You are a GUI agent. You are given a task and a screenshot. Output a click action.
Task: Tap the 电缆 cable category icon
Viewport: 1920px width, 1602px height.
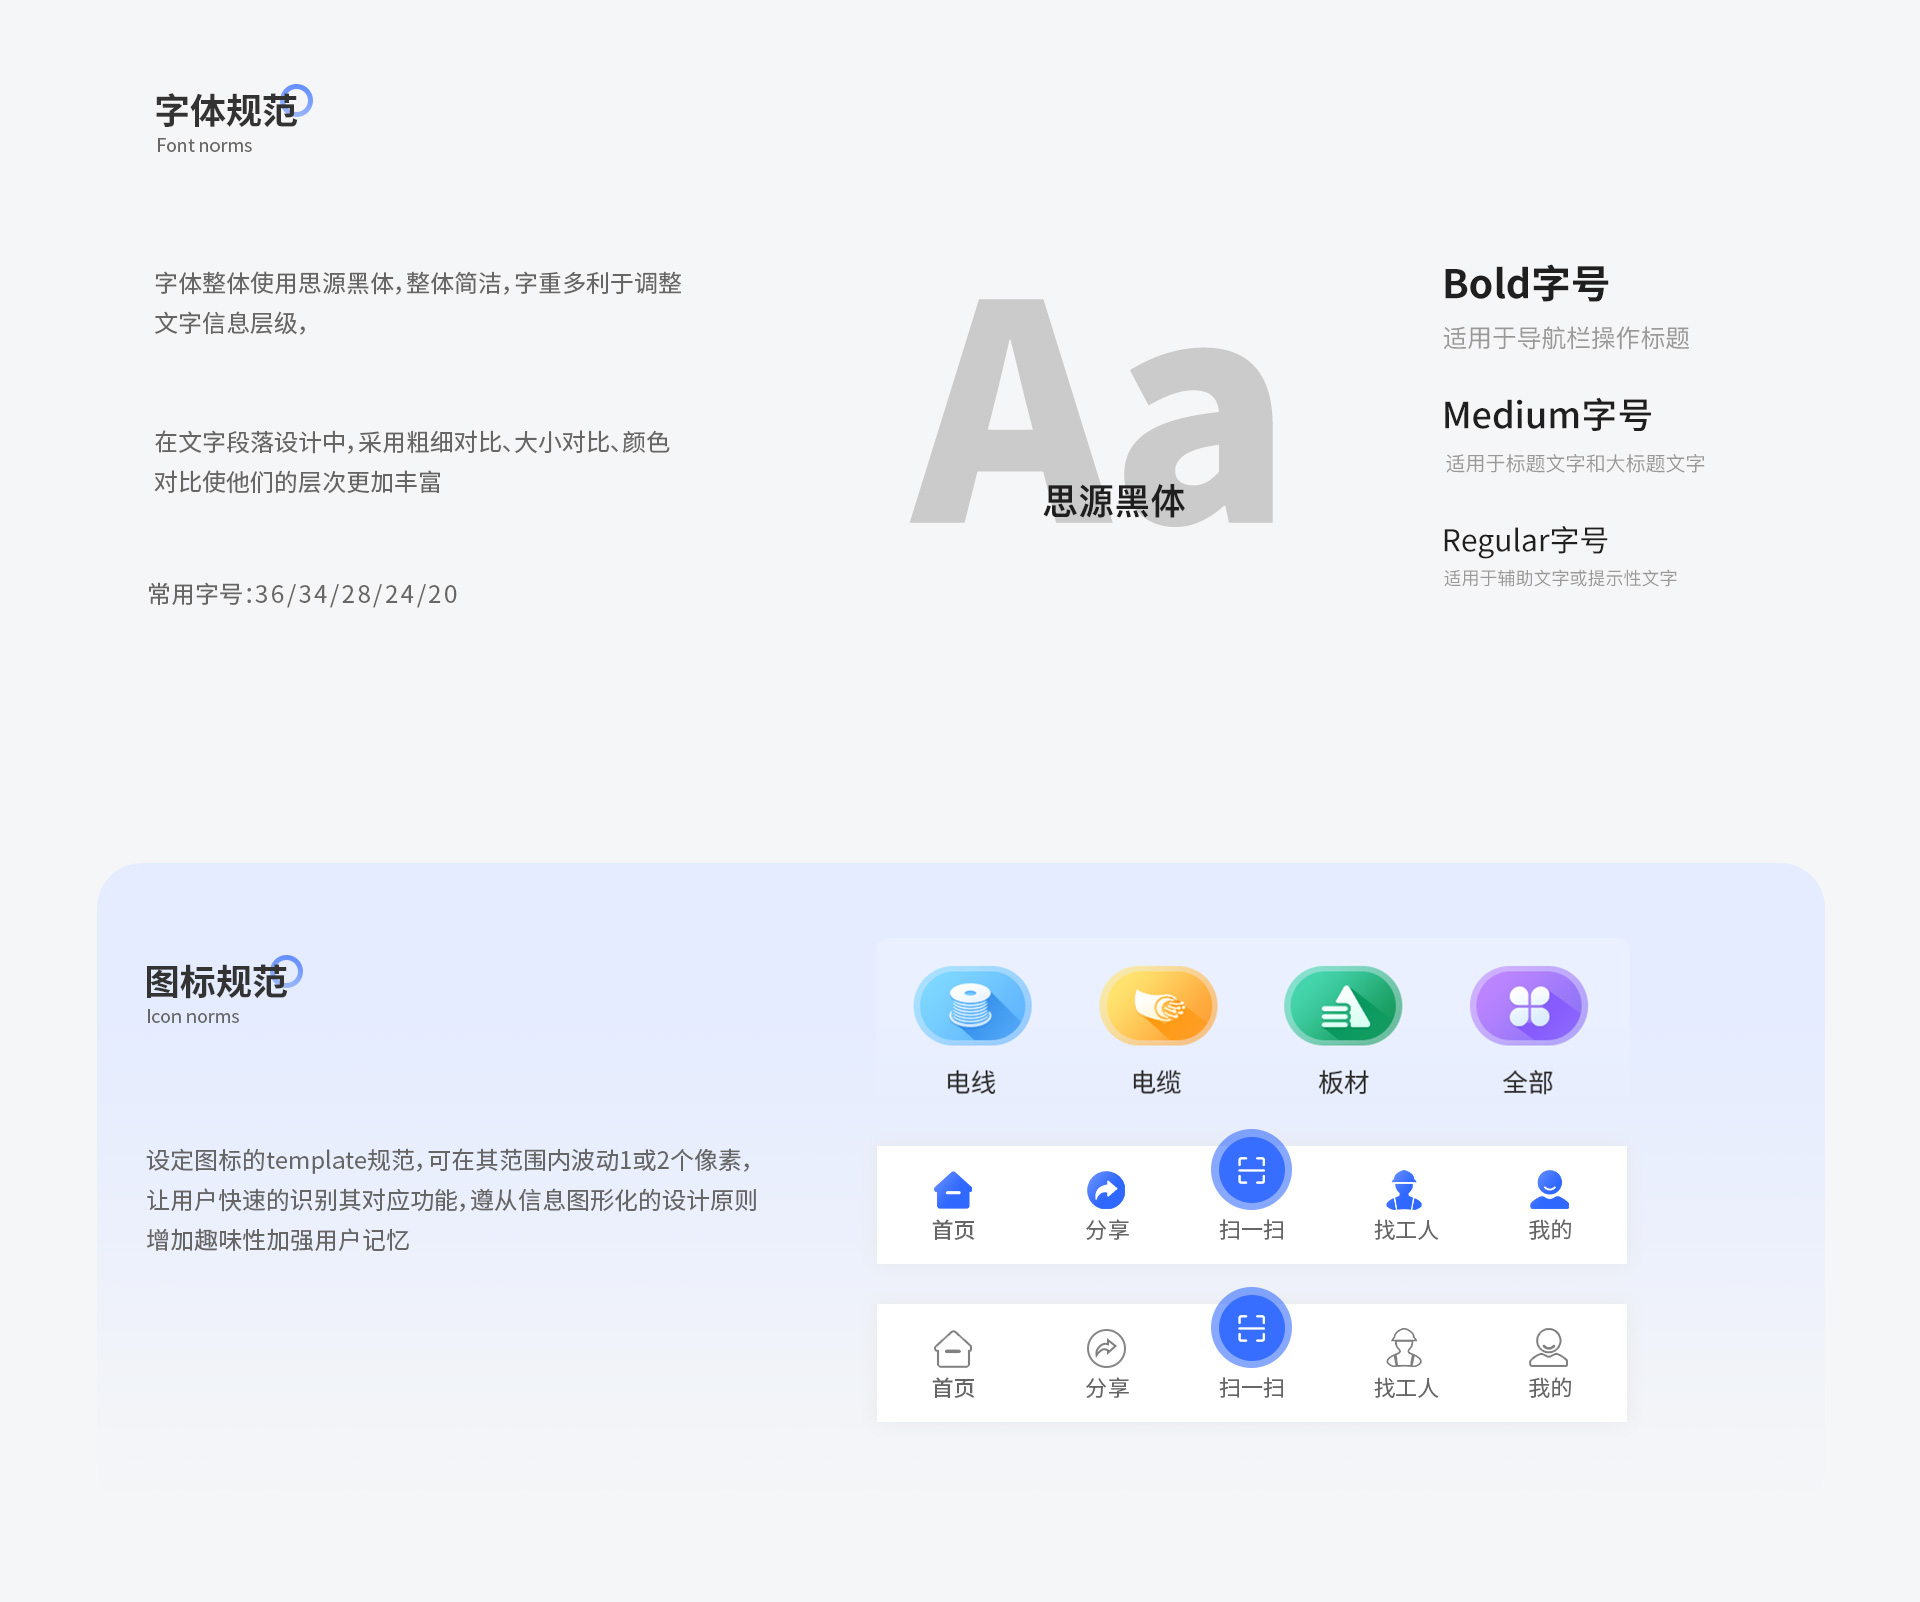point(1157,1006)
